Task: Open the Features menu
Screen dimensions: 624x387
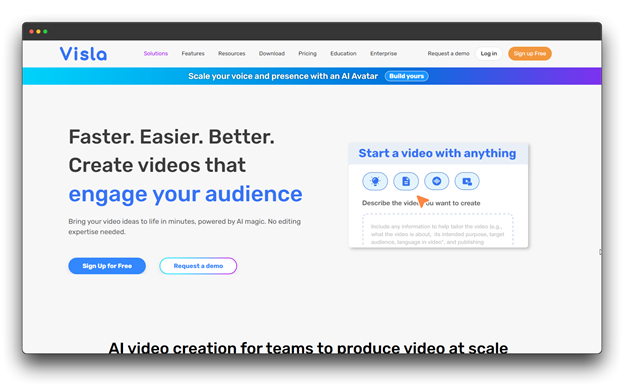Action: pos(193,53)
